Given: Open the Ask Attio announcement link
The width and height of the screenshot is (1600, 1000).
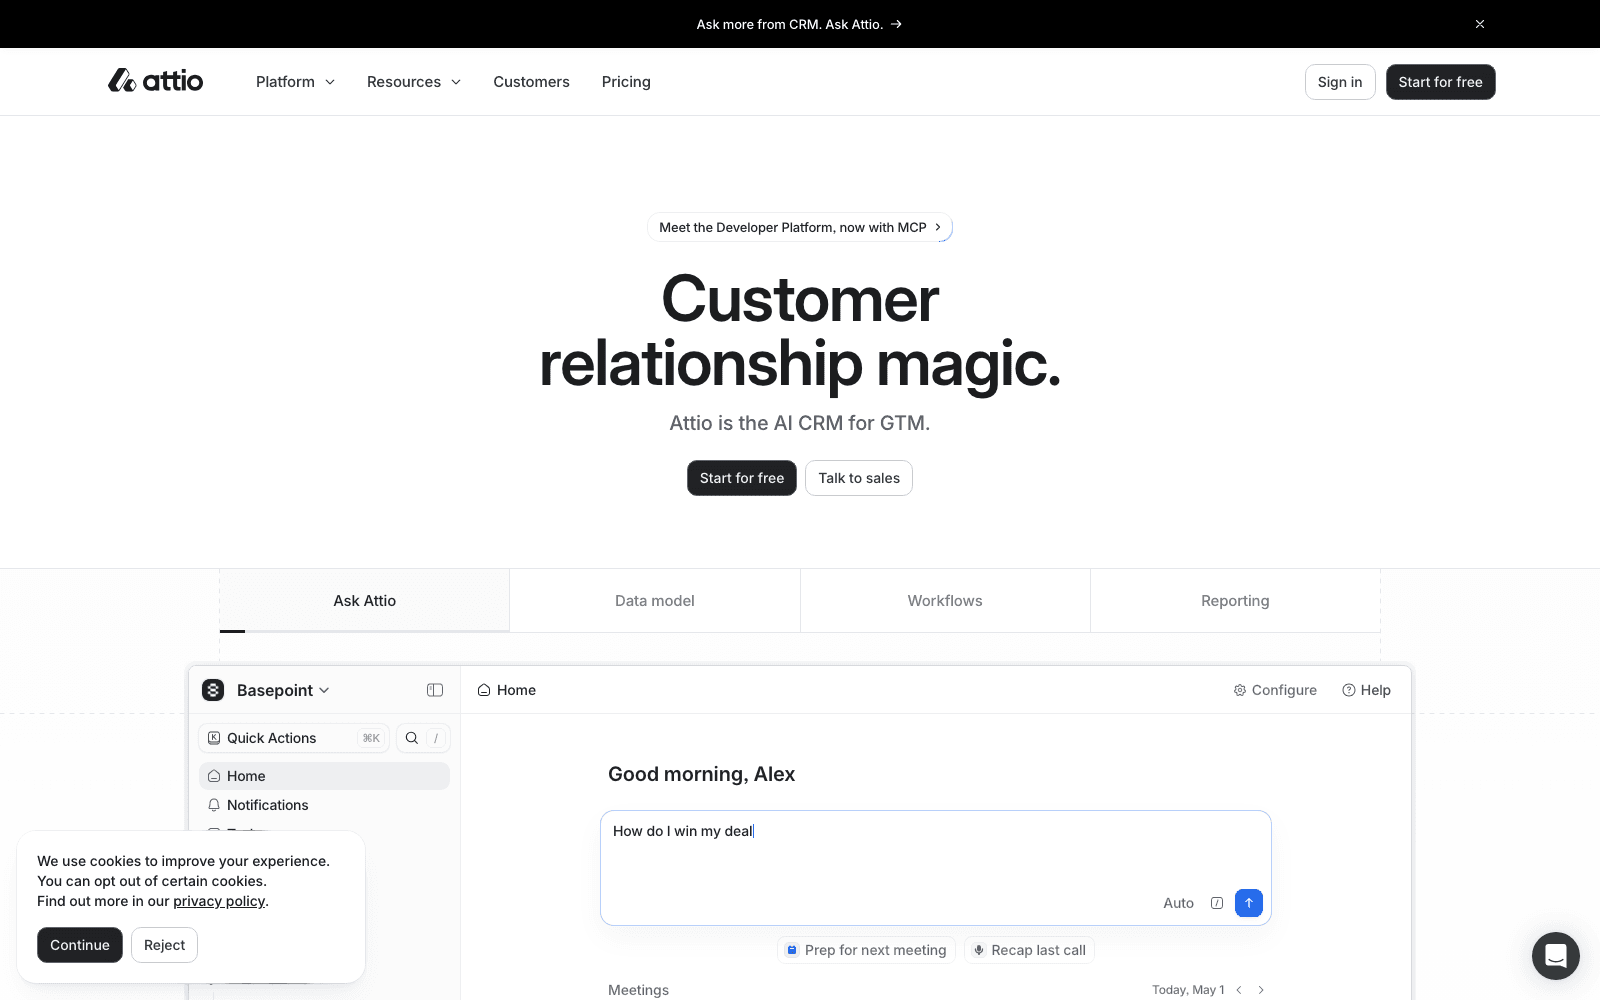Looking at the screenshot, I should coord(799,24).
